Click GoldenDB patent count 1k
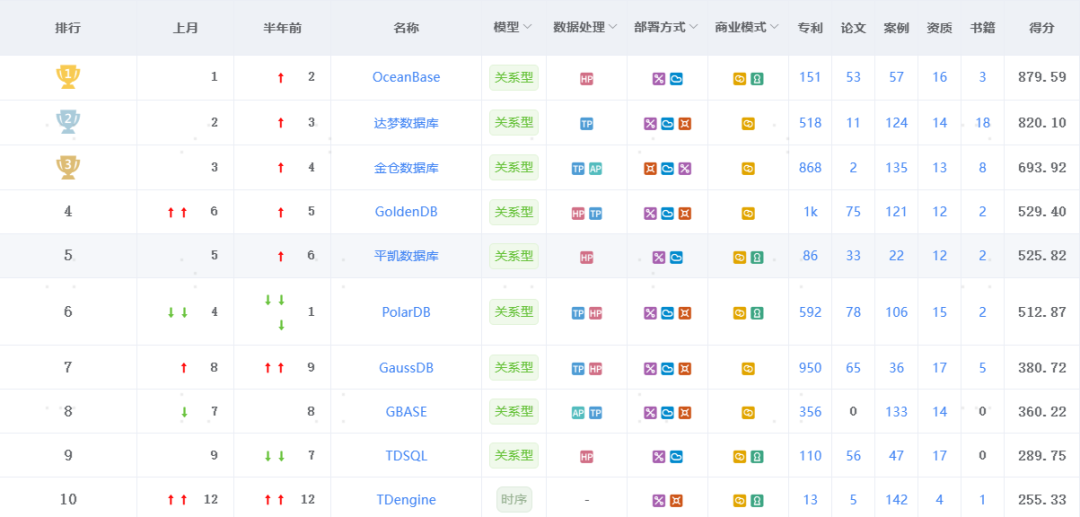 click(810, 212)
